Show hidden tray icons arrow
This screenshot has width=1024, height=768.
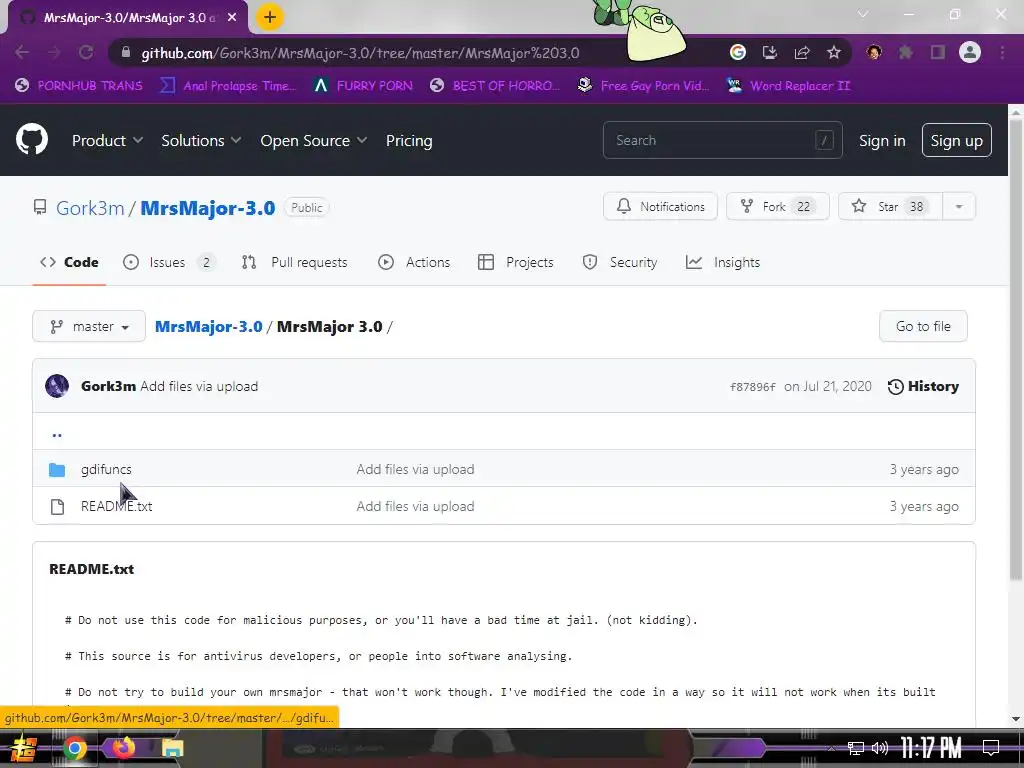(x=831, y=748)
